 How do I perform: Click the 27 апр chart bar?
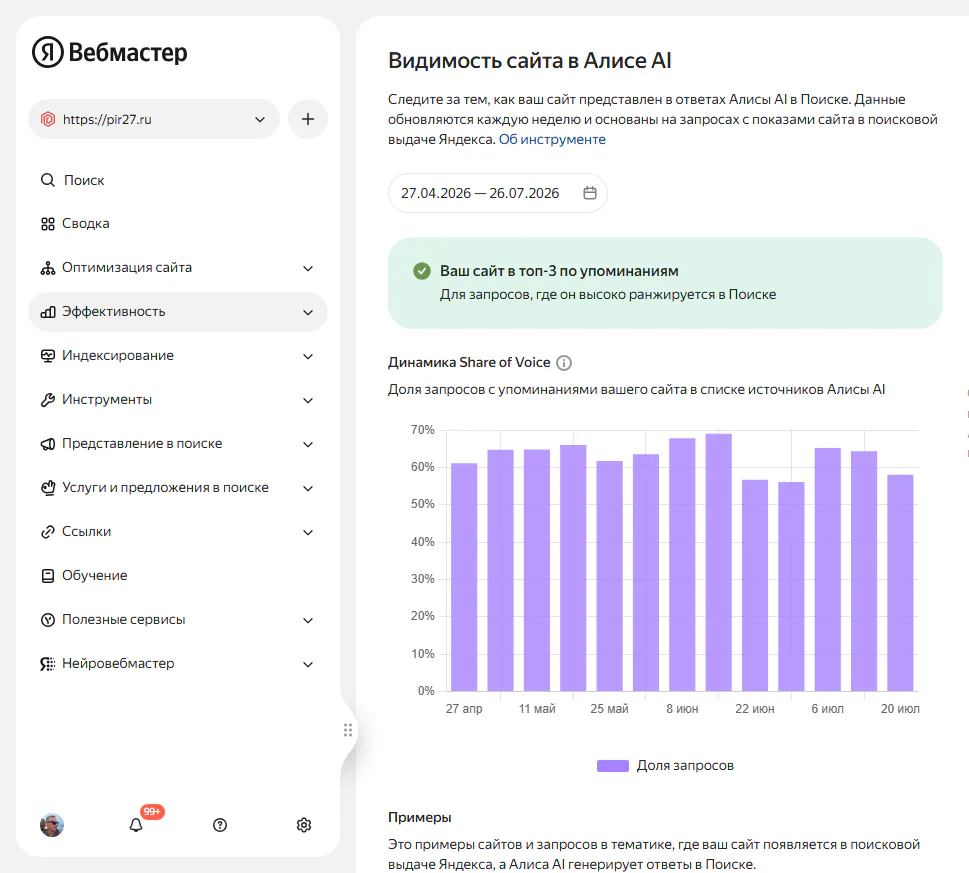tap(464, 577)
